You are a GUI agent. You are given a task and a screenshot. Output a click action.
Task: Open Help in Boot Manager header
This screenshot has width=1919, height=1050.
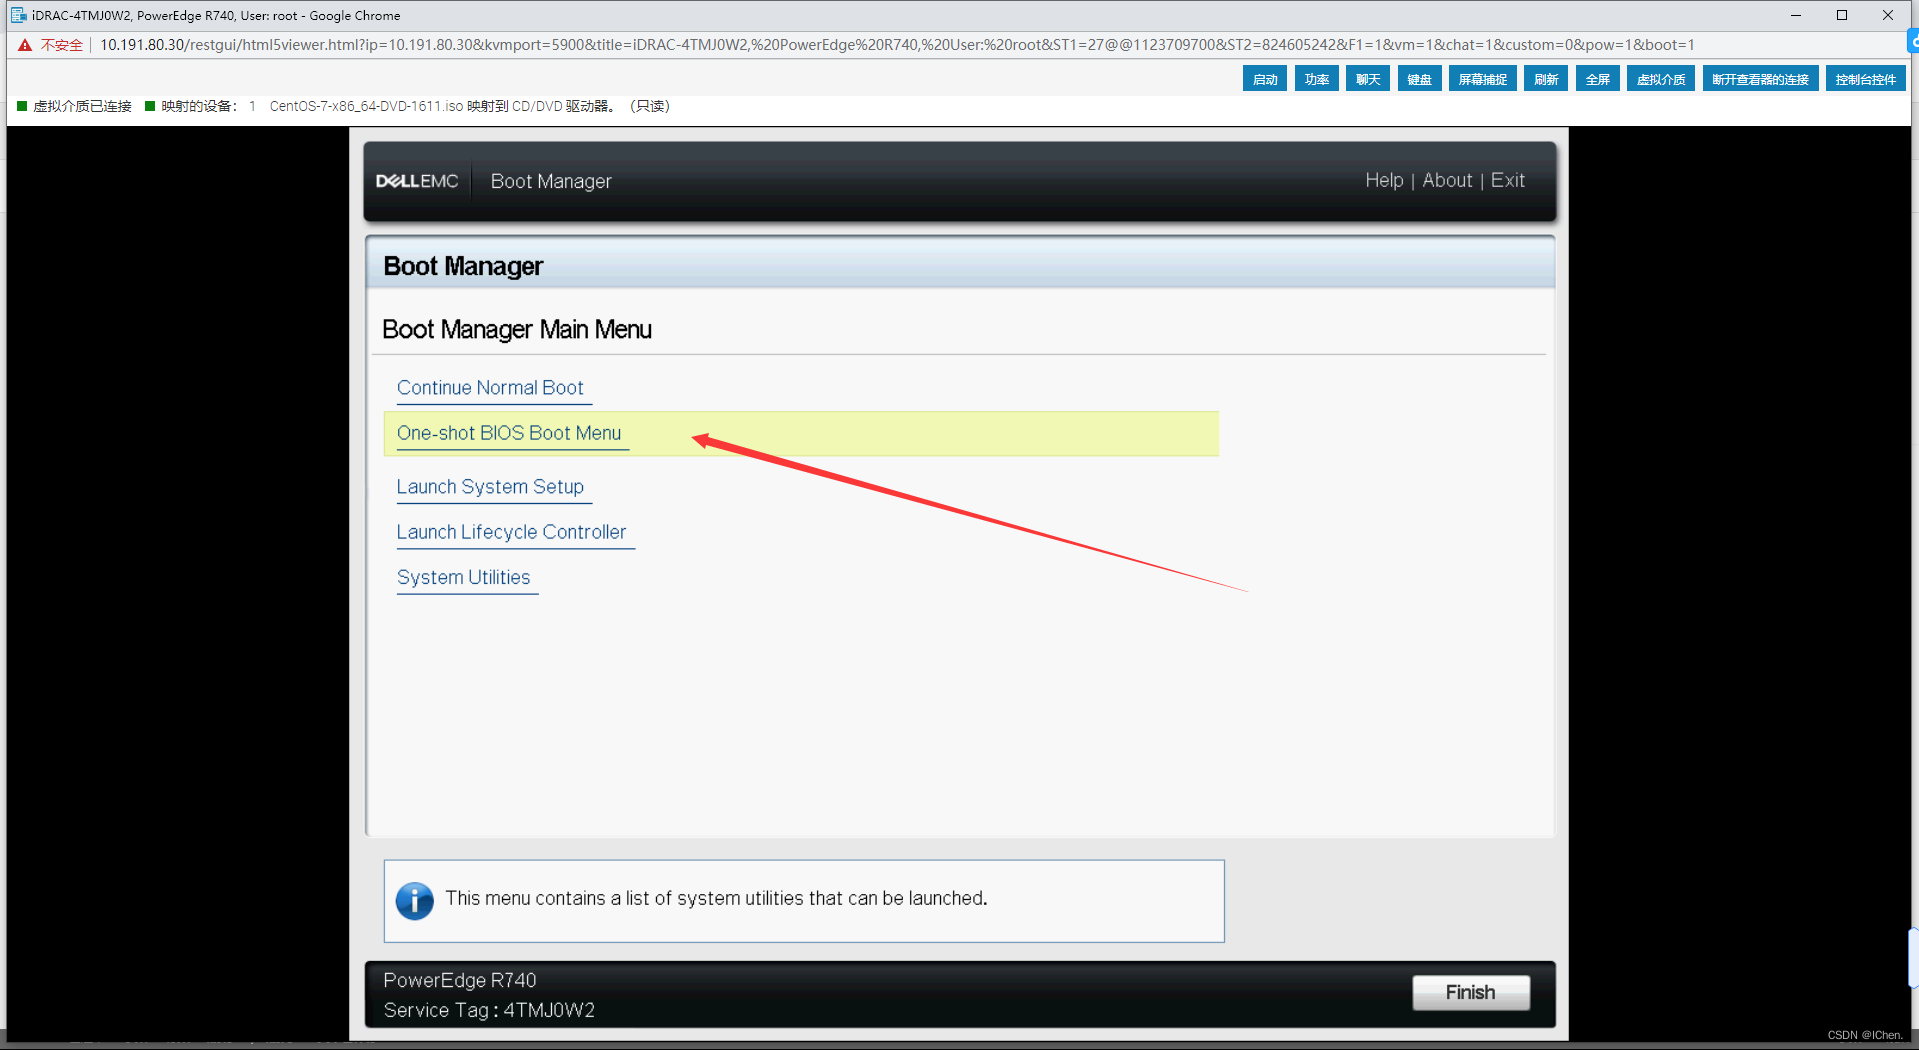(x=1384, y=181)
